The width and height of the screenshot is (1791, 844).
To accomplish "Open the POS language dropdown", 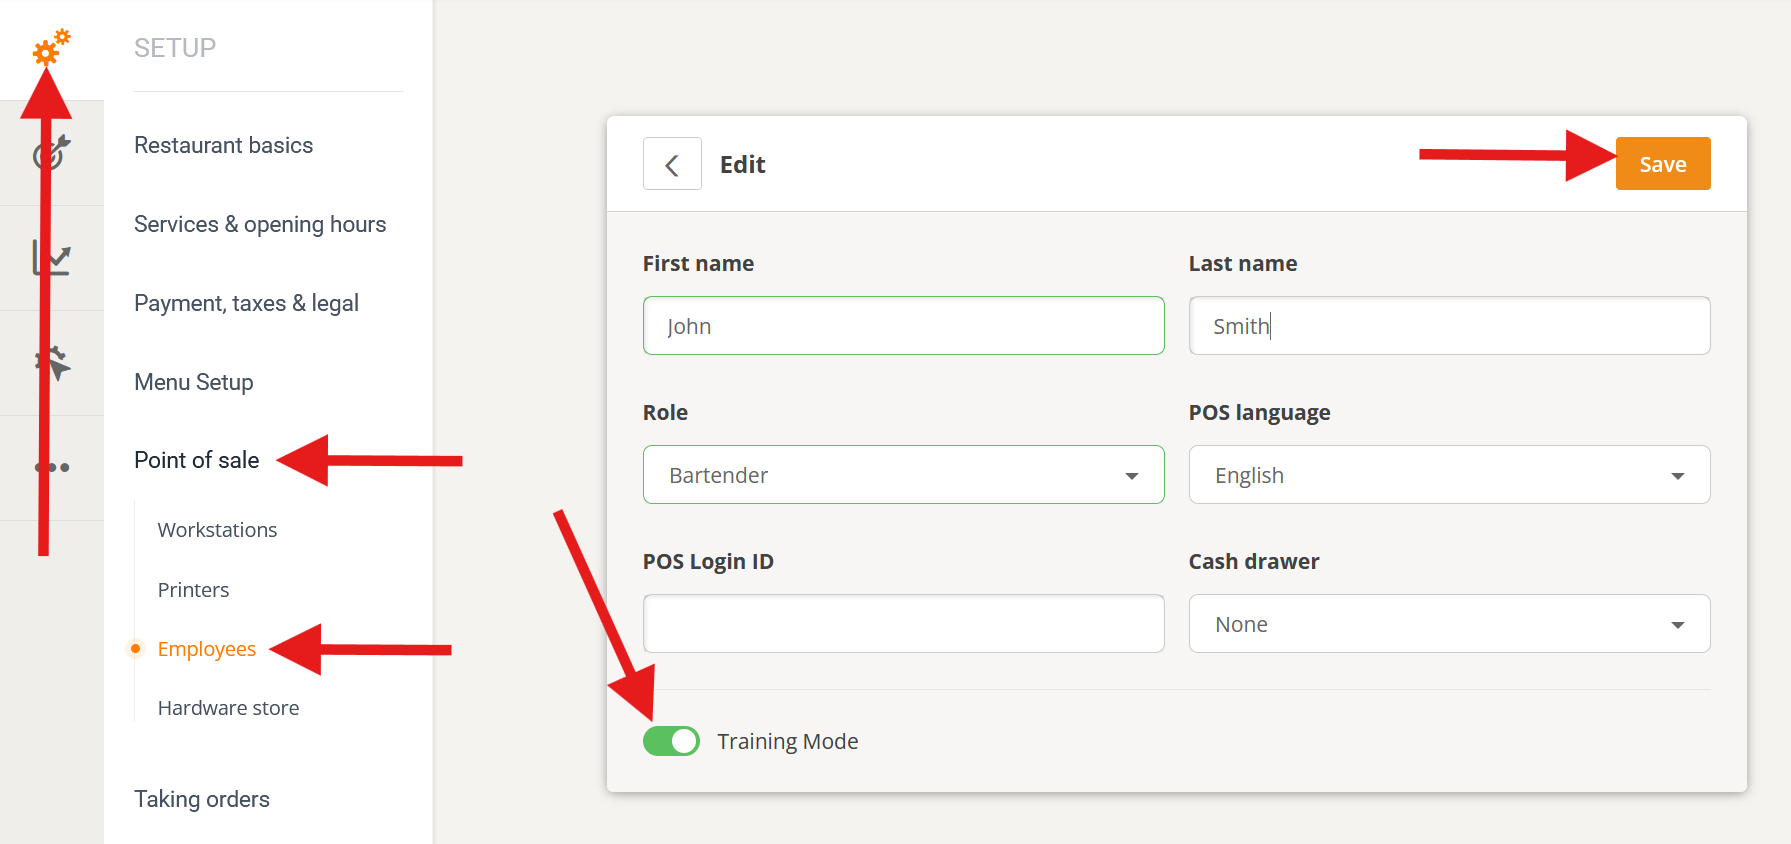I will click(1449, 475).
